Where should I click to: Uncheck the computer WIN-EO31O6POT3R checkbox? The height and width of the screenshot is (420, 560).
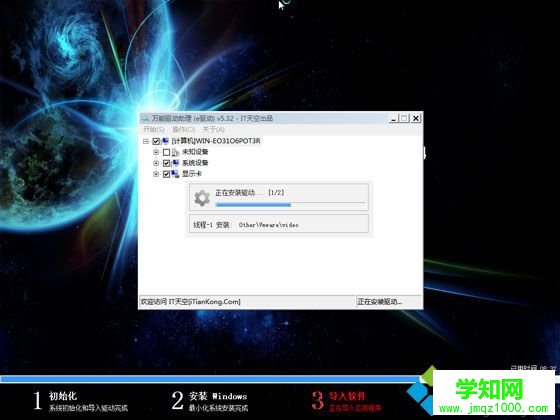pos(156,141)
